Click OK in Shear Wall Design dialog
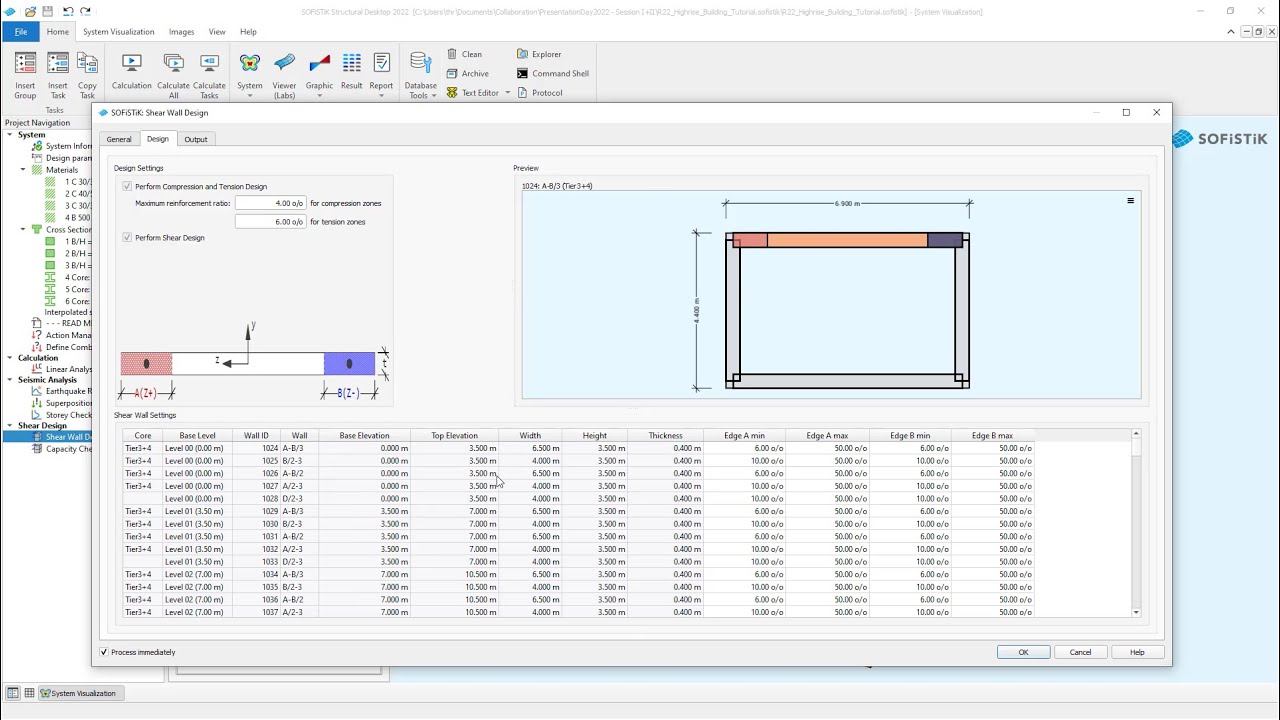Screen dimensions: 1280x720 click(x=1023, y=652)
